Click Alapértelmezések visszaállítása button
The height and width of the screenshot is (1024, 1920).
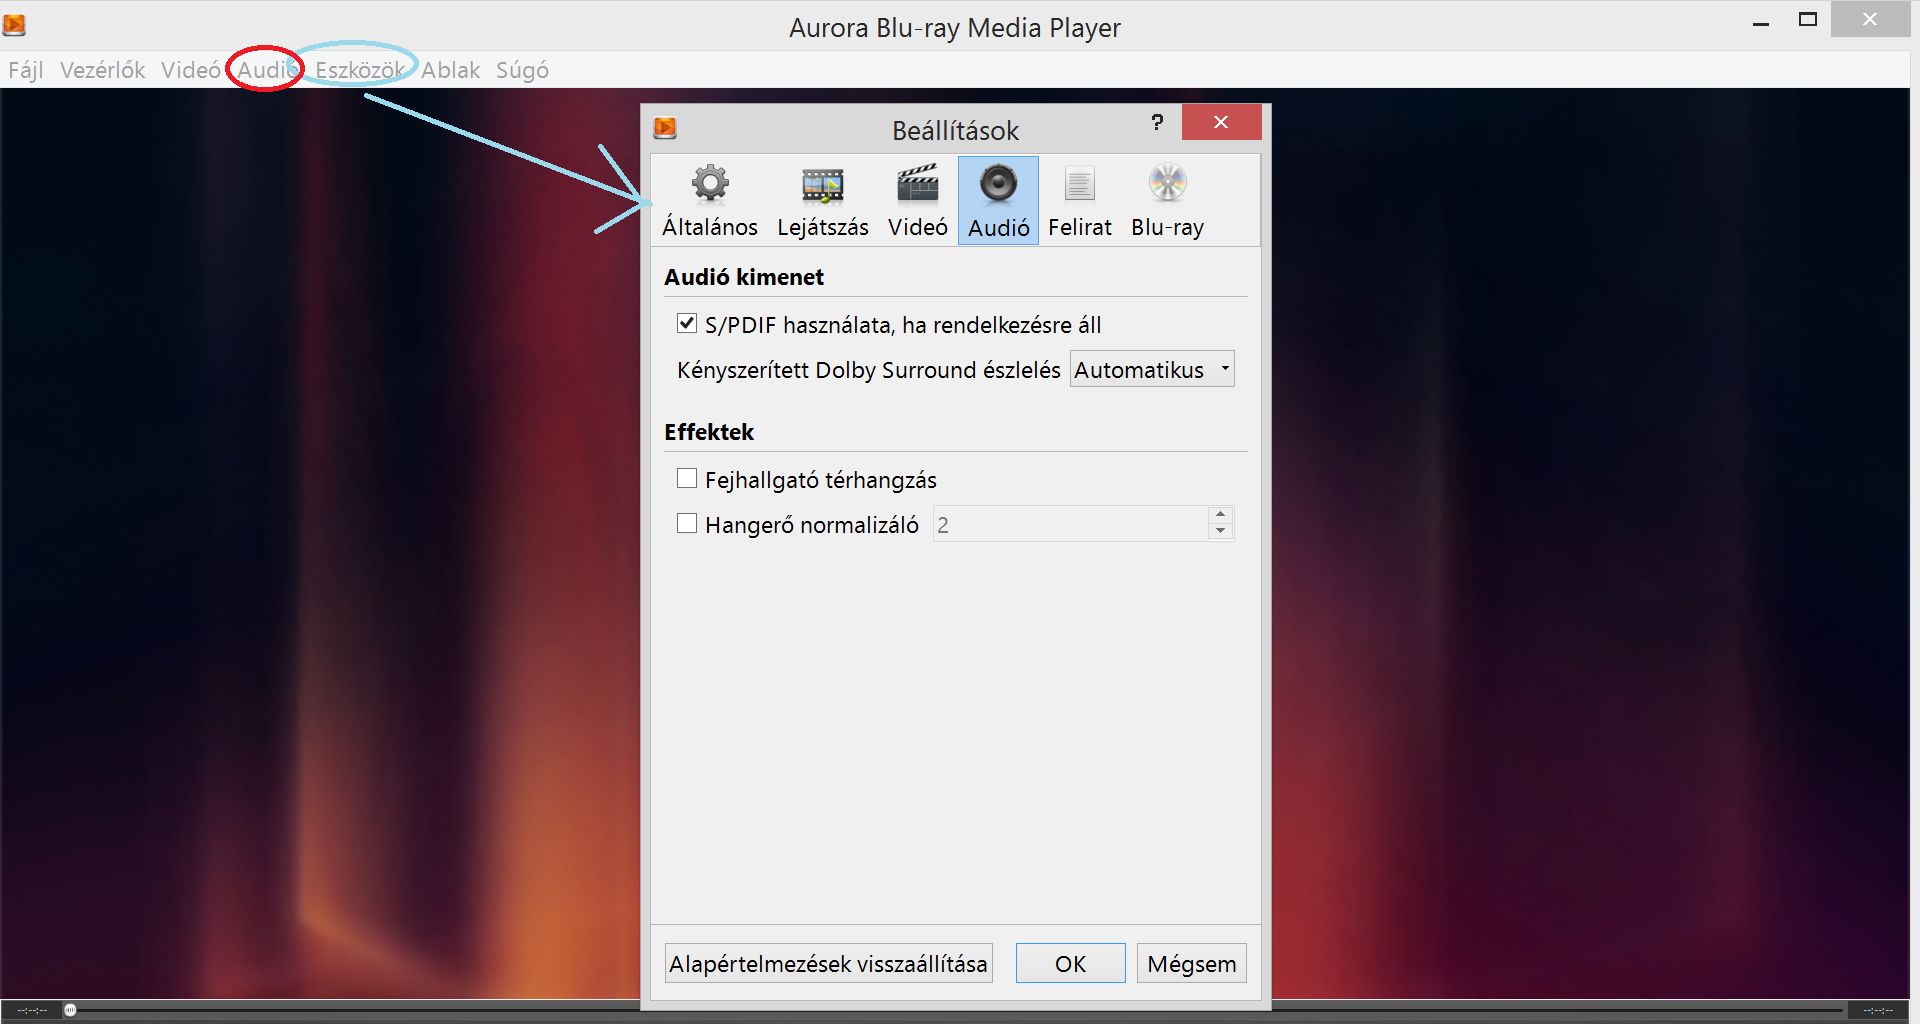(x=828, y=963)
